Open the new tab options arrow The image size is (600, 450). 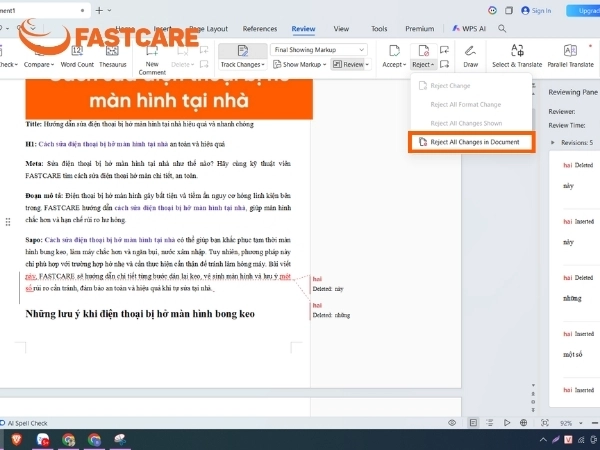(109, 10)
